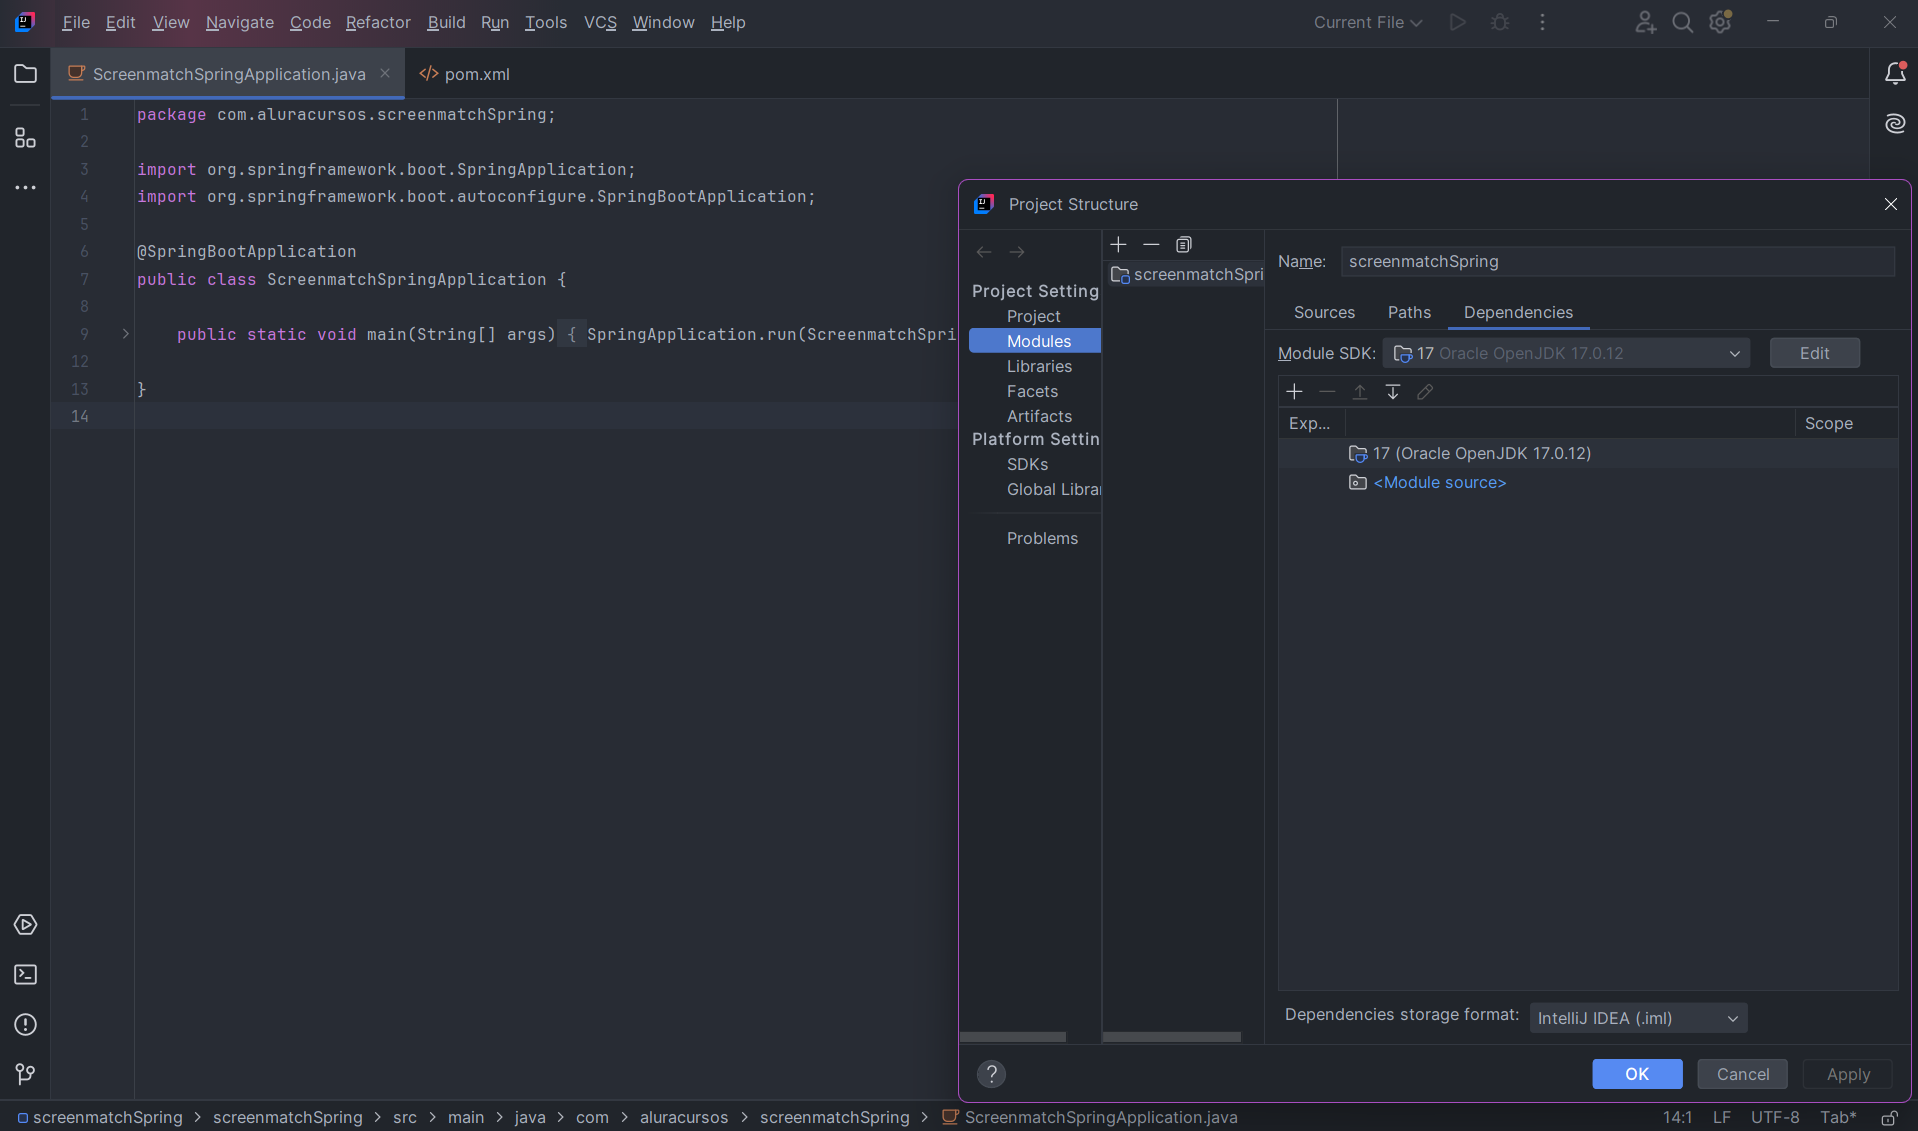1918x1131 pixels.
Task: Open Search Everywhere magnifier icon
Action: click(x=1683, y=22)
